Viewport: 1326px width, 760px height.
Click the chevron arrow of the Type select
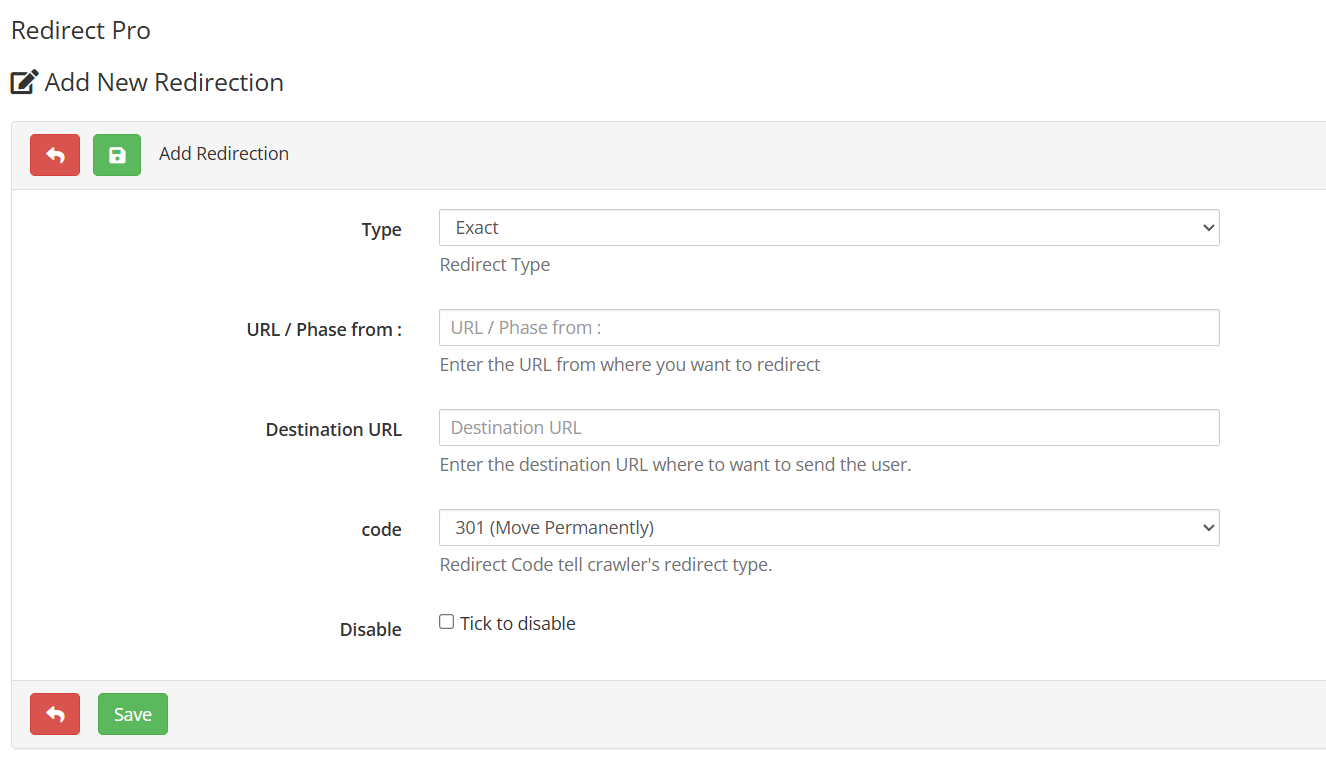click(1208, 228)
